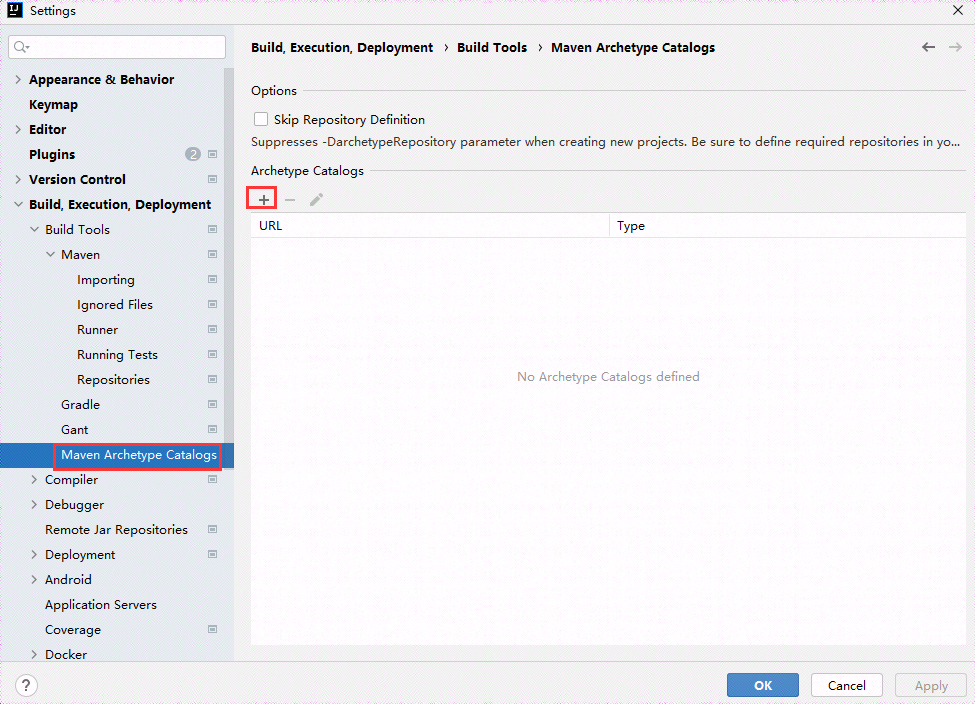975x704 pixels.
Task: Click project-level icon beside Gant
Action: 213,429
